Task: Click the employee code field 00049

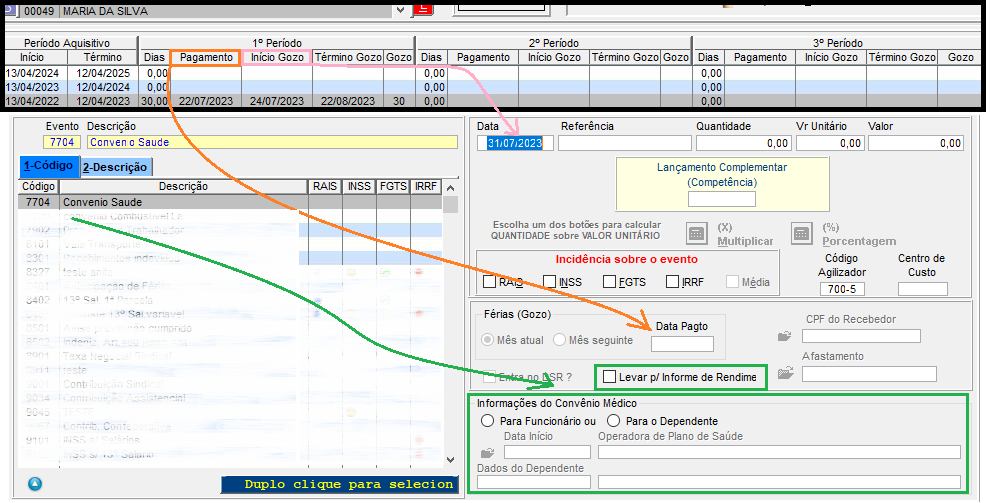Action: point(39,11)
